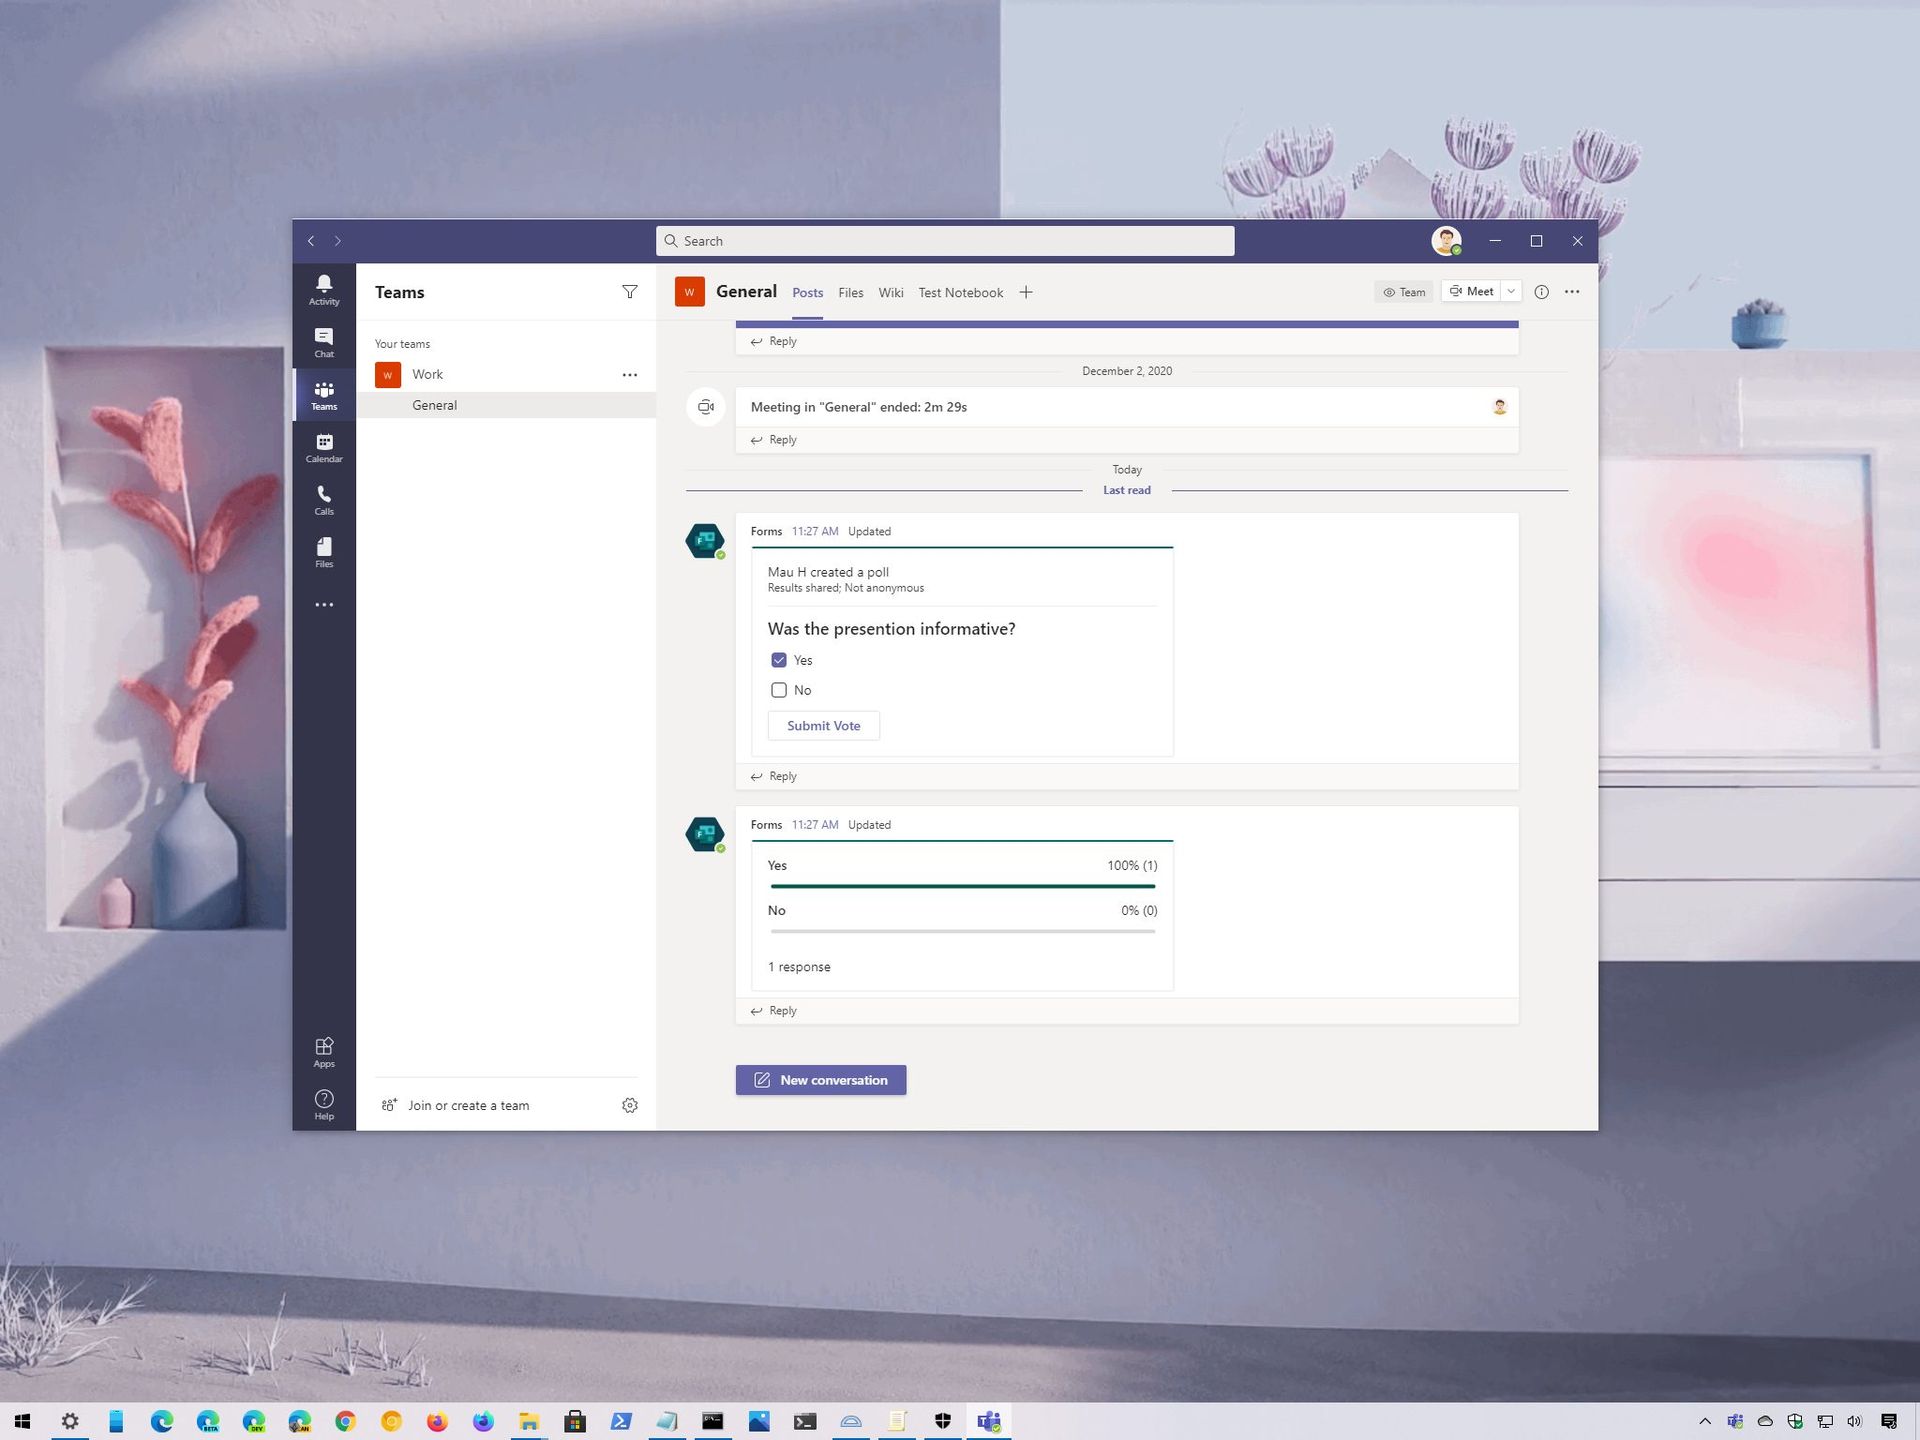Open the Chat section
The image size is (1920, 1440).
pyautogui.click(x=323, y=343)
